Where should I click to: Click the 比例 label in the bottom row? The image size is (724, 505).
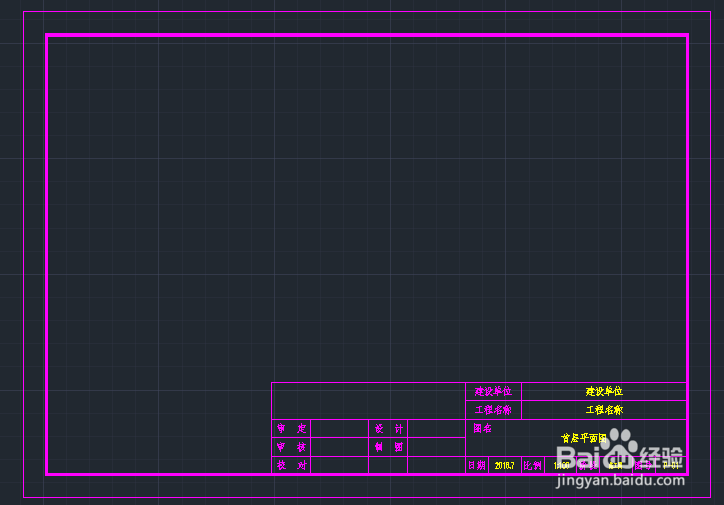click(532, 465)
